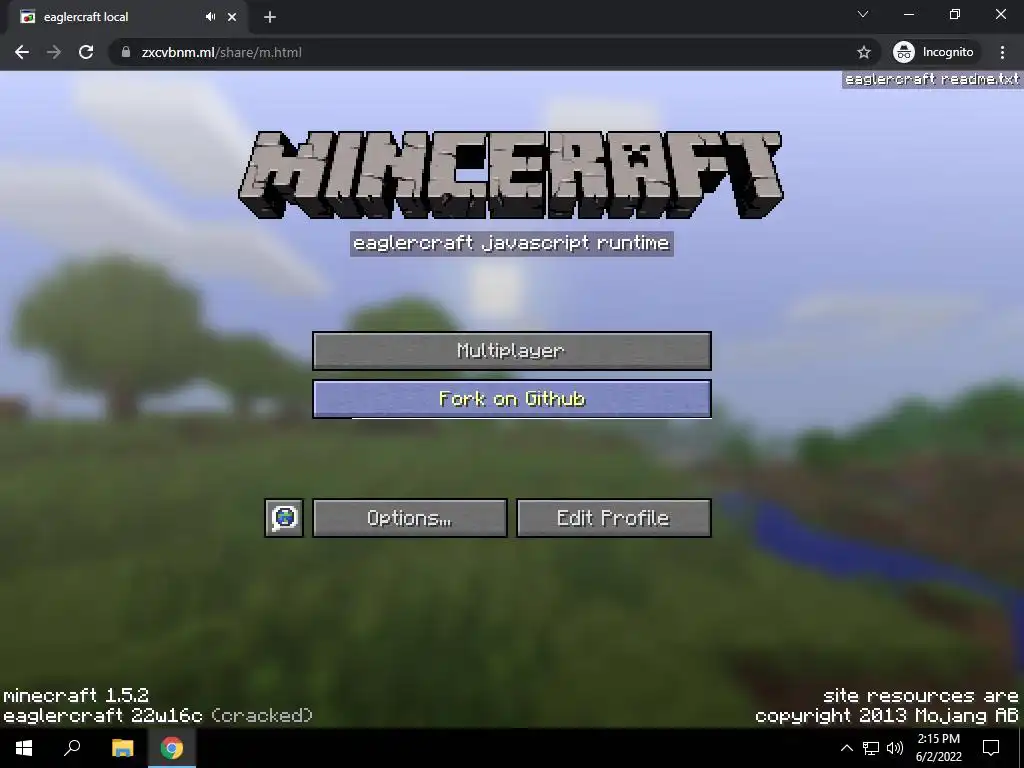Close the eaglercraft local tab

tap(232, 17)
